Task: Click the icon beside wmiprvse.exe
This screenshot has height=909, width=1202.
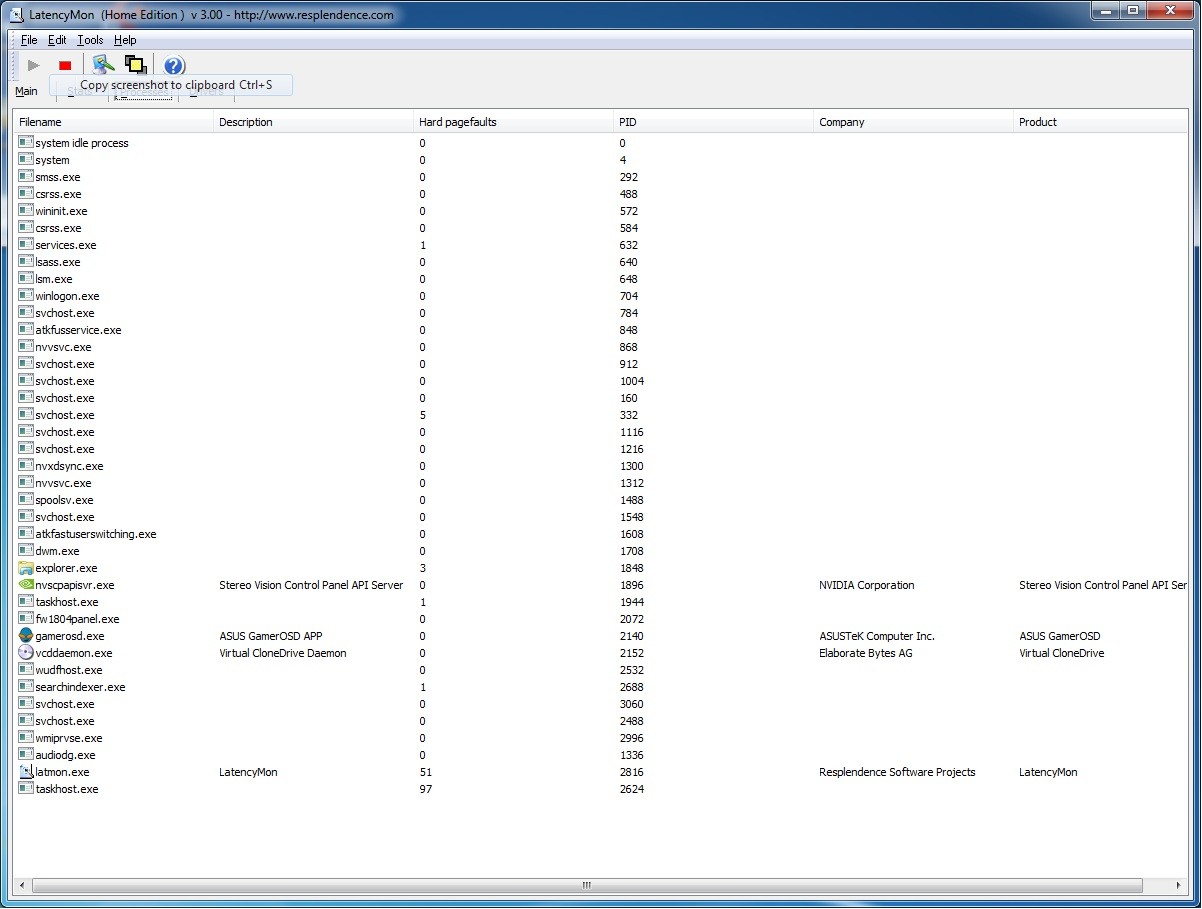Action: click(26, 738)
